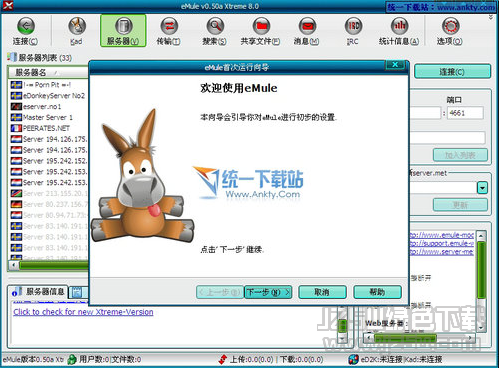
Task: Click the eD2K connection globe status icon
Action: pyautogui.click(x=353, y=359)
